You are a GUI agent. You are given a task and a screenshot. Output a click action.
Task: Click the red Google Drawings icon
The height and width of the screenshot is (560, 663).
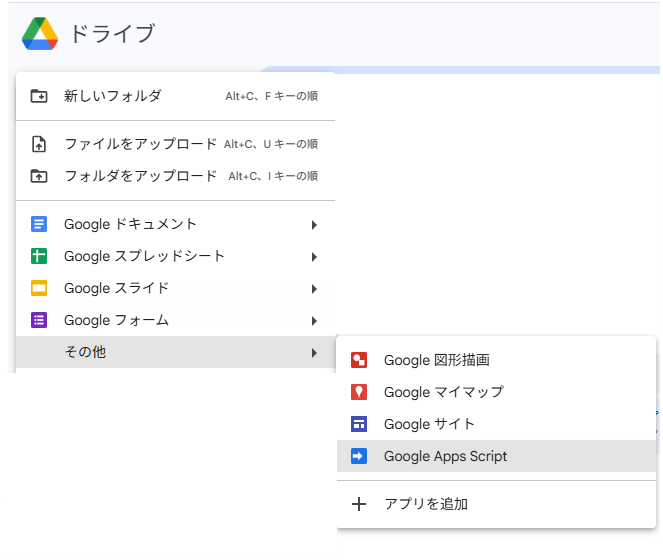pyautogui.click(x=359, y=360)
